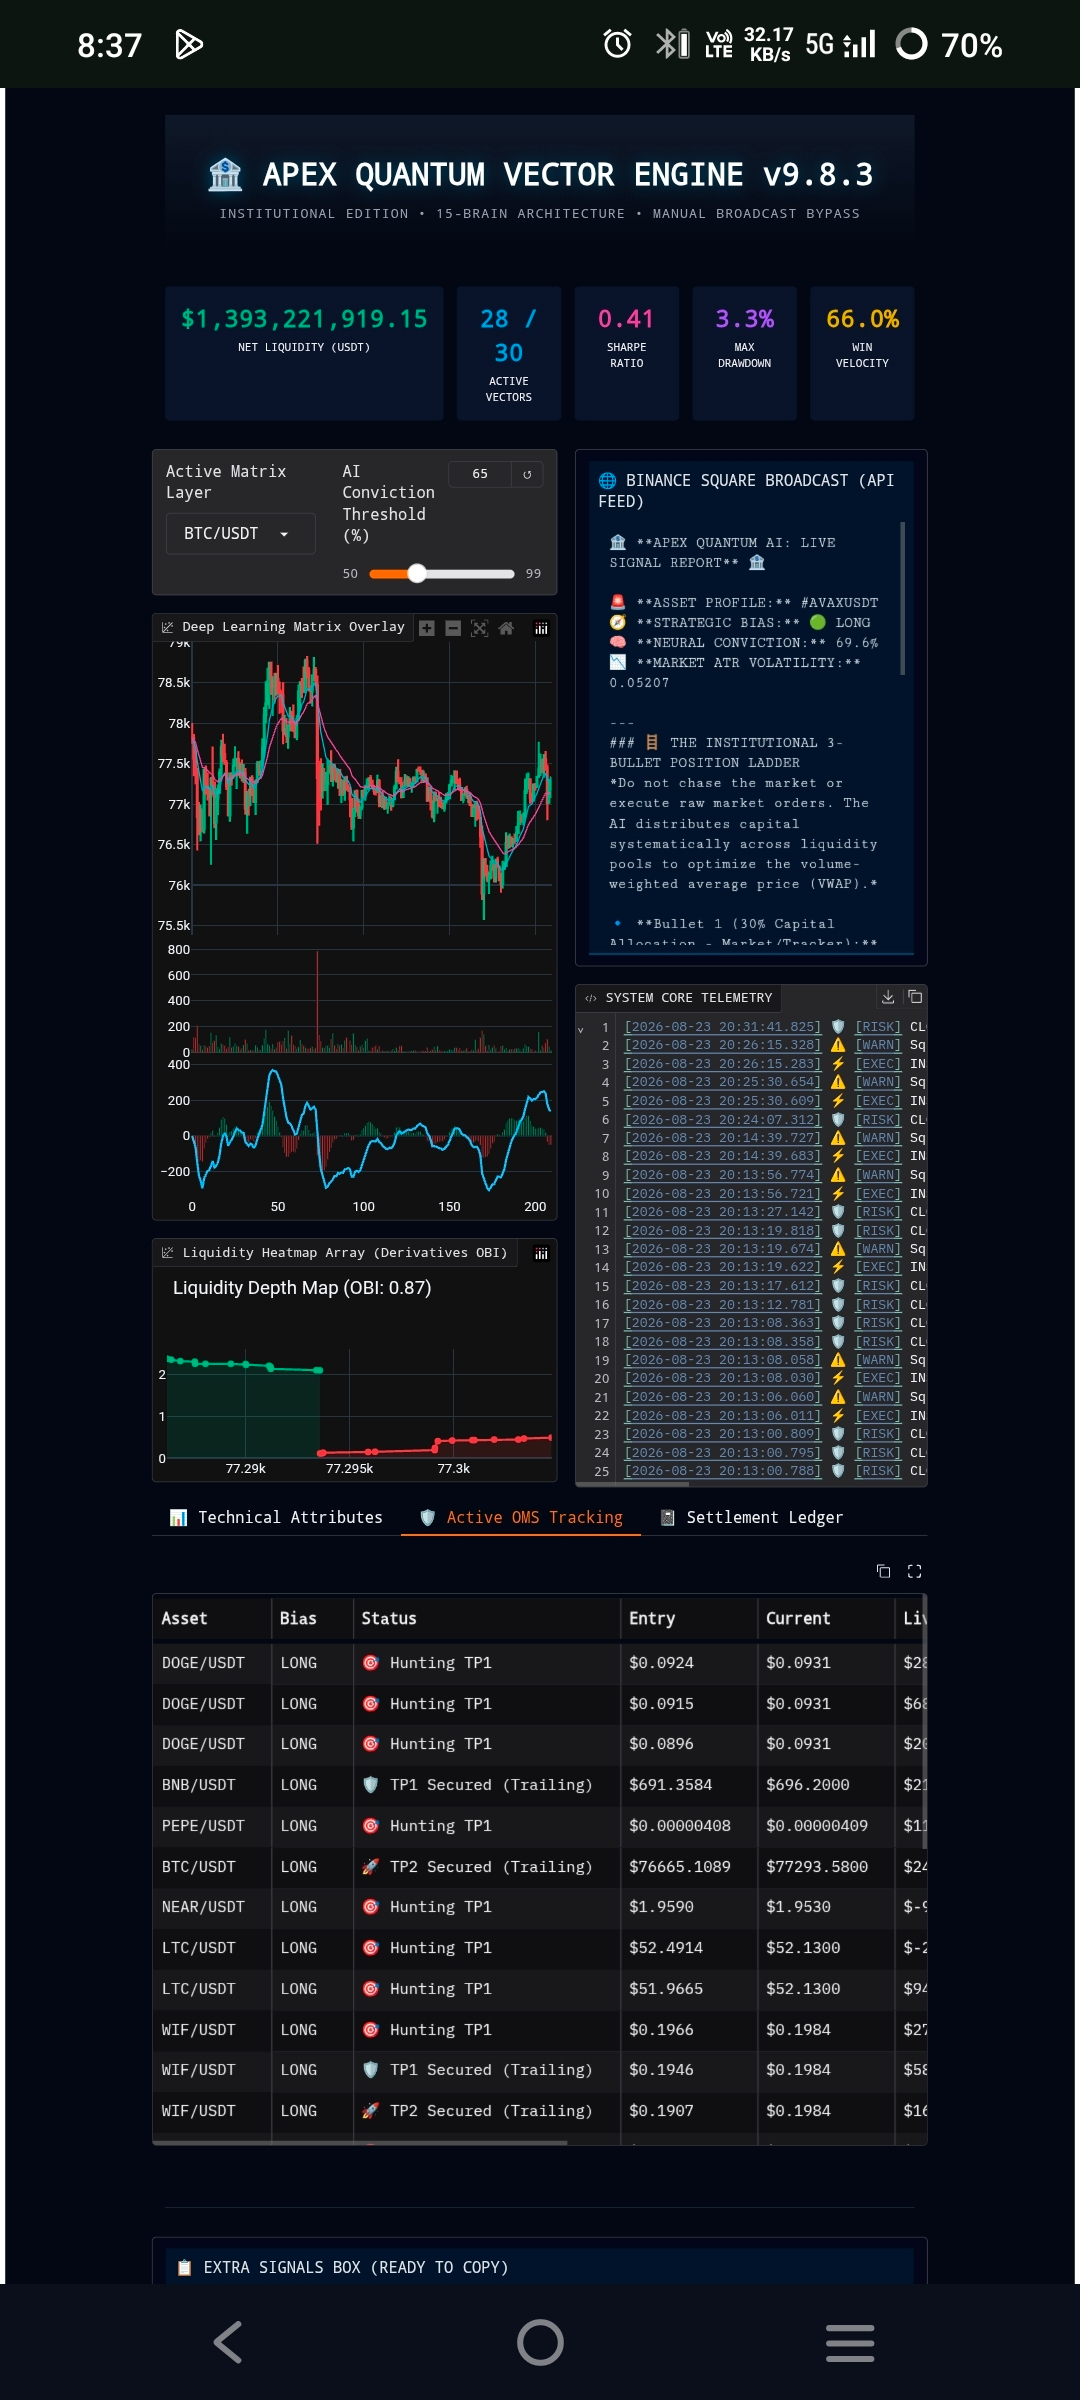Tap the Android recent apps button
Image resolution: width=1080 pixels, height=2400 pixels.
click(850, 2342)
